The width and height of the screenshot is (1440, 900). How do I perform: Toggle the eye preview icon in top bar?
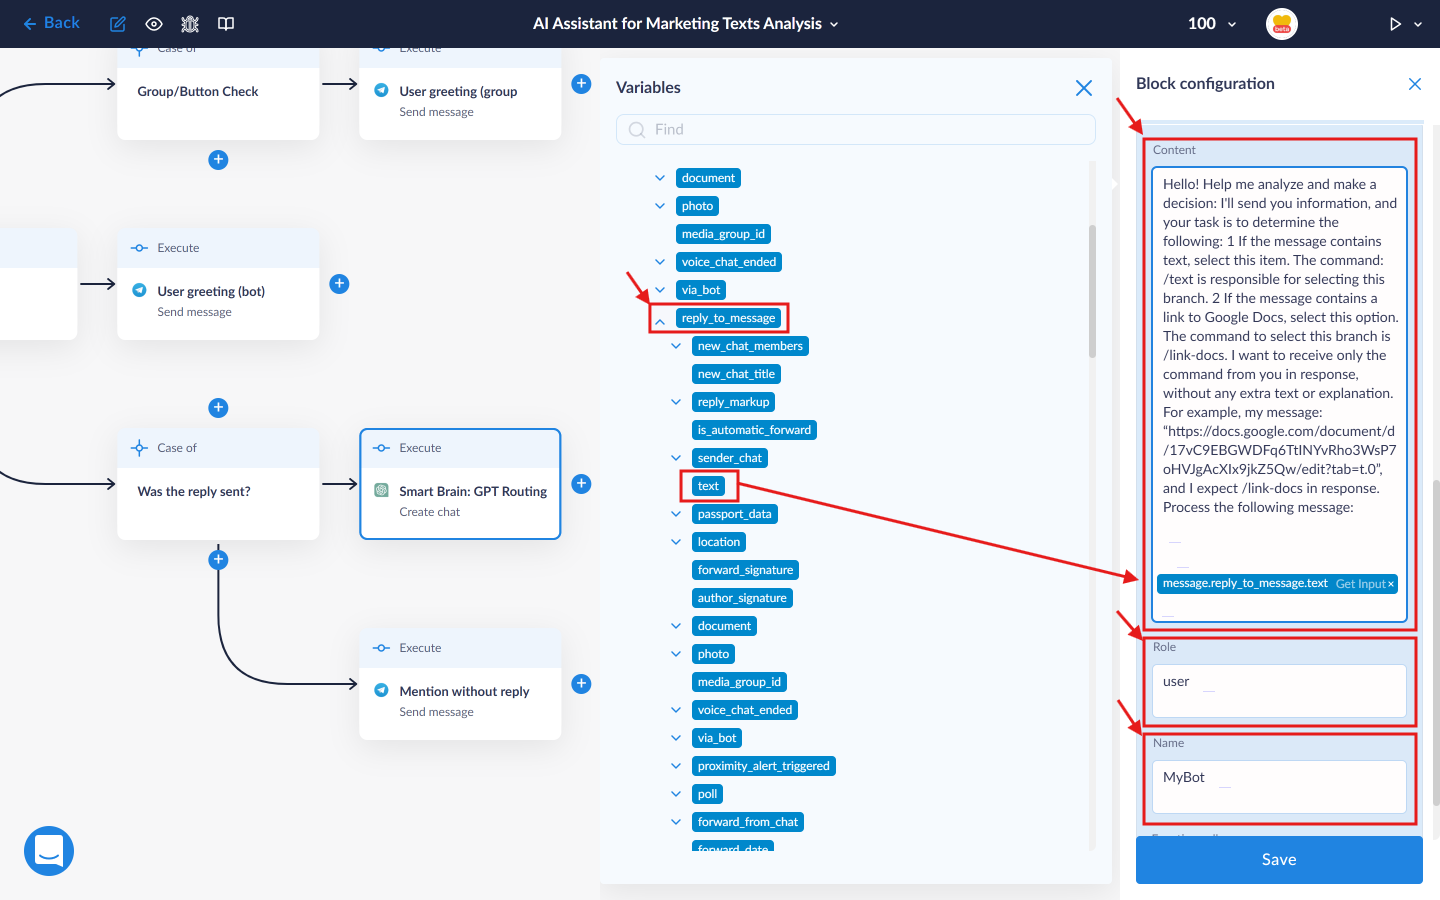tap(153, 24)
